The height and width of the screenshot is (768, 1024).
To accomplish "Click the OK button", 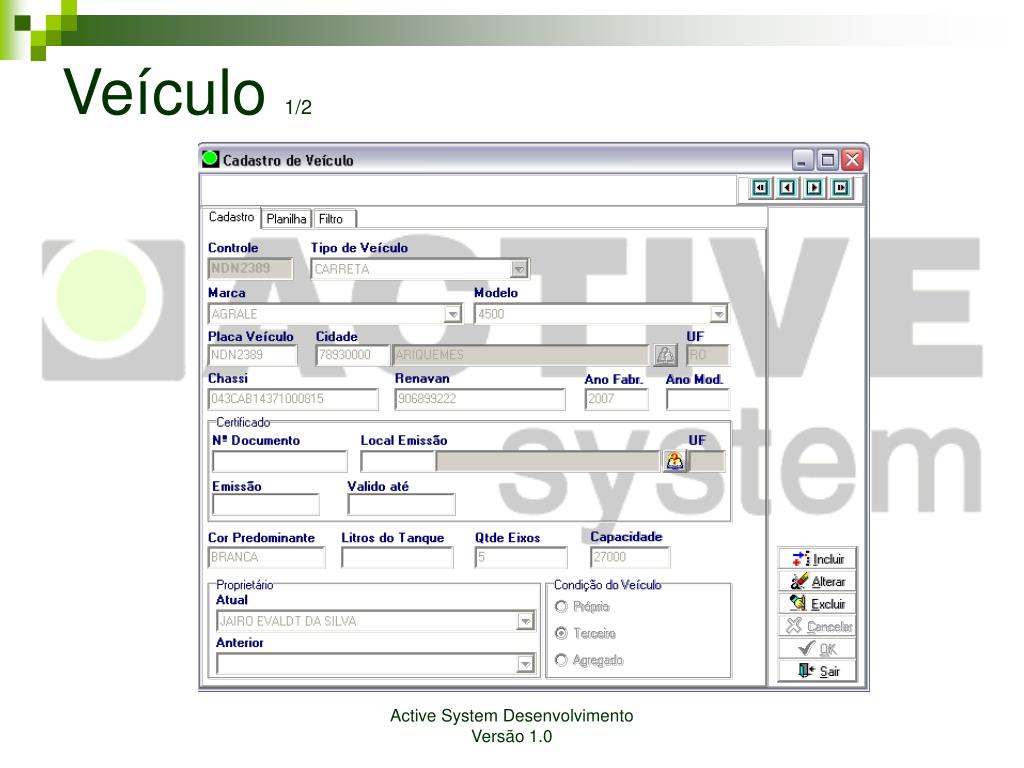I will tap(817, 648).
